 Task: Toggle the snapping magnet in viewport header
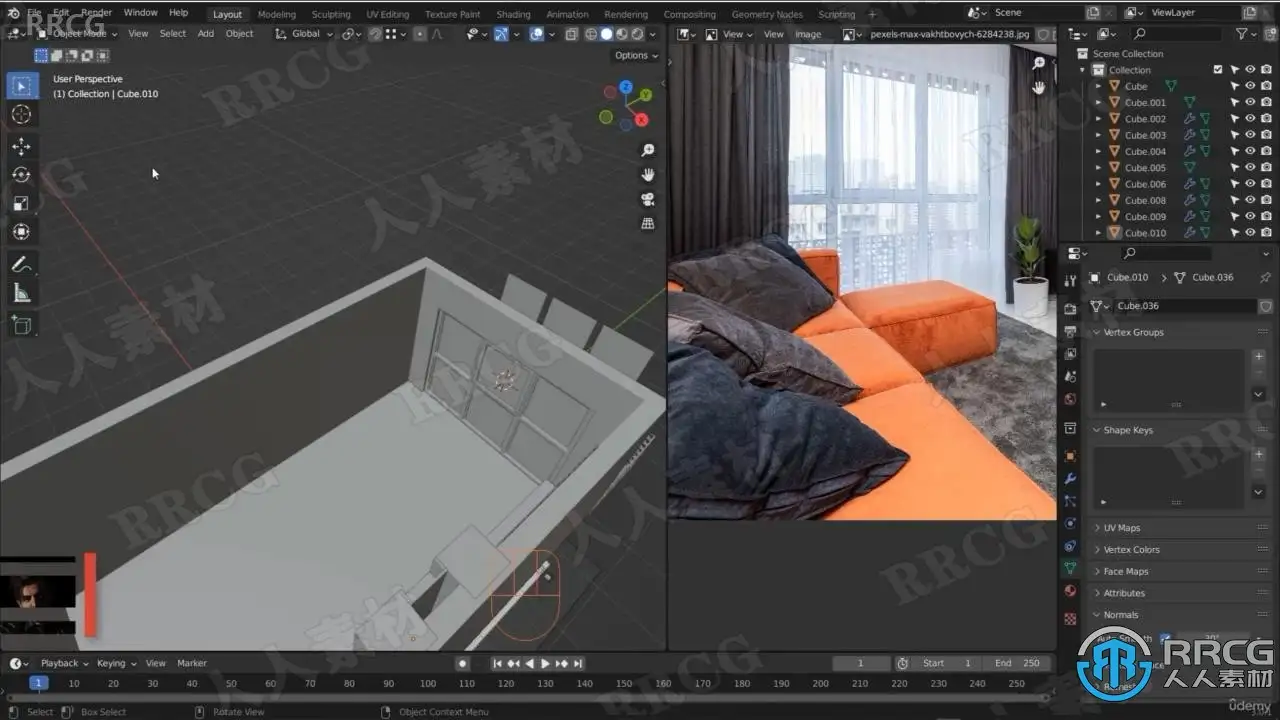point(375,34)
